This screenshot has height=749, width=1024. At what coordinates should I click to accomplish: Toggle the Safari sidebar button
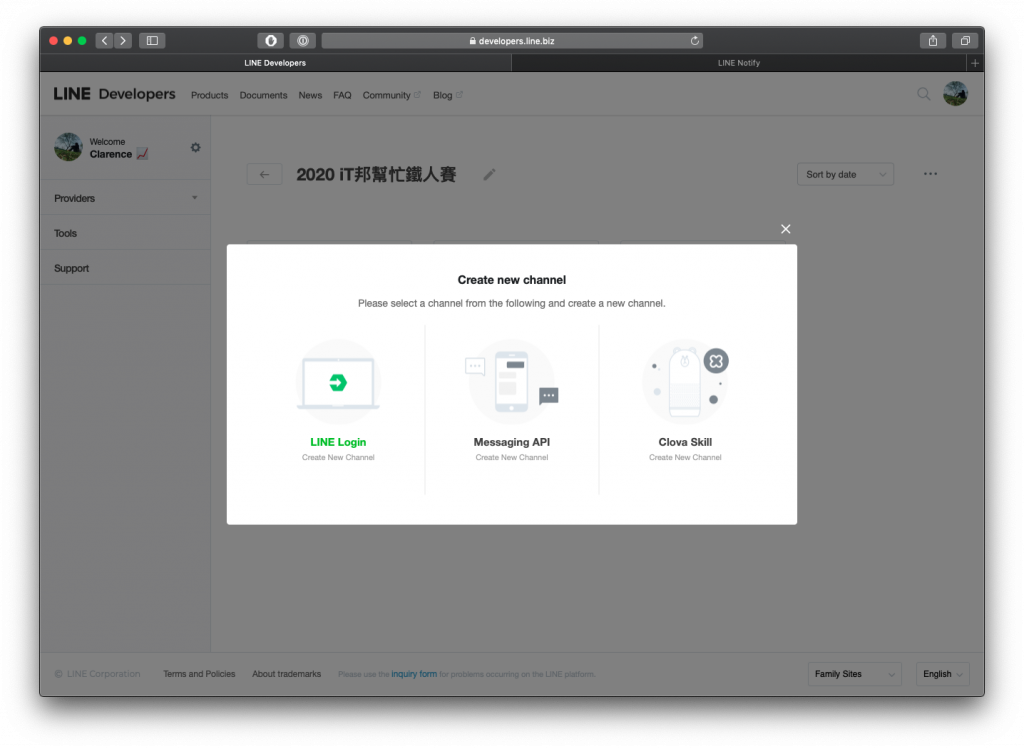(152, 40)
